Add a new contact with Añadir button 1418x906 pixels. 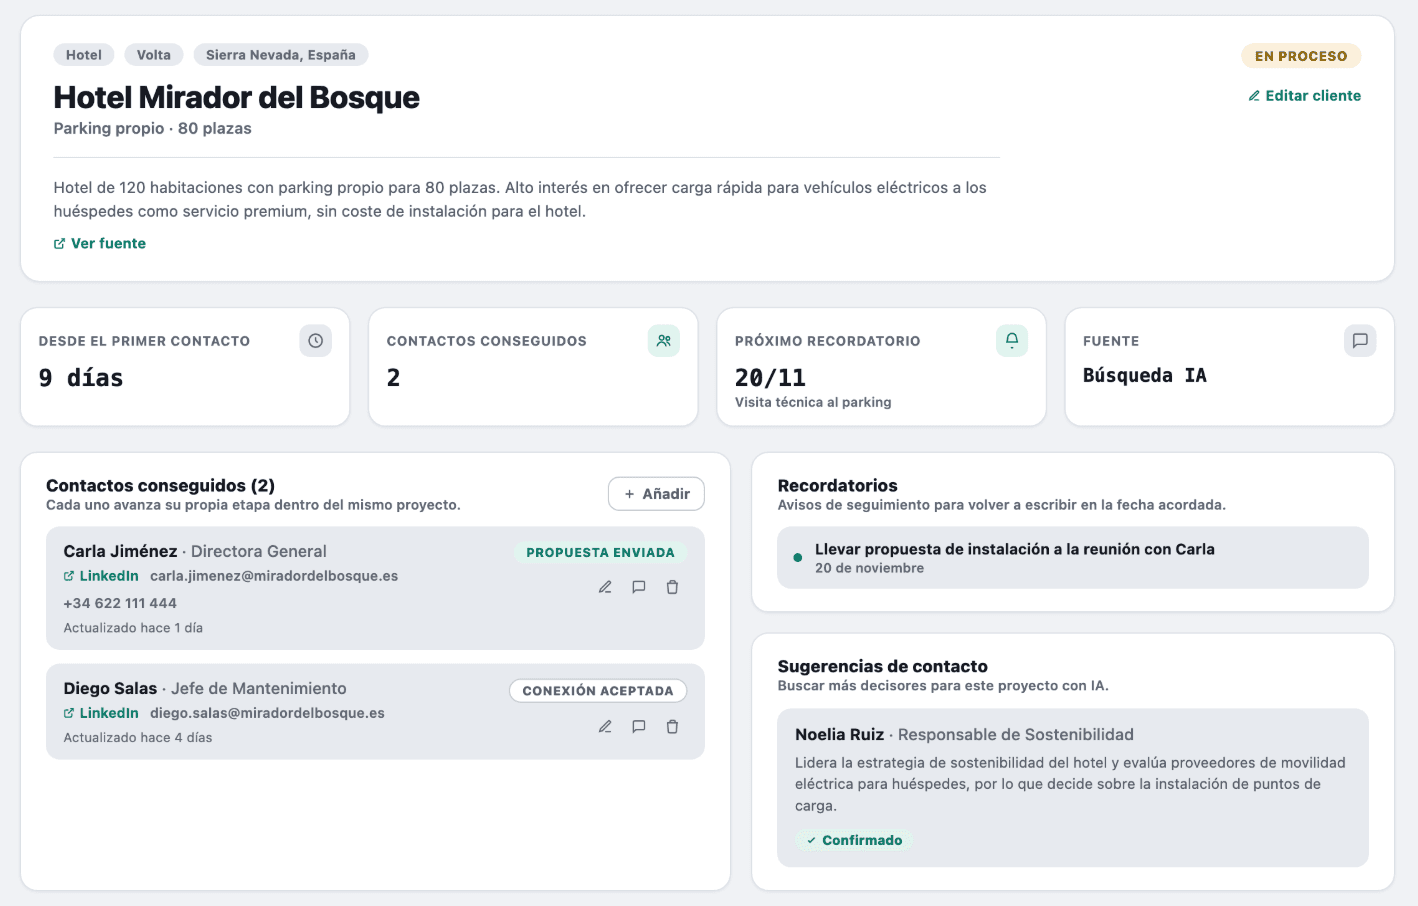656,494
